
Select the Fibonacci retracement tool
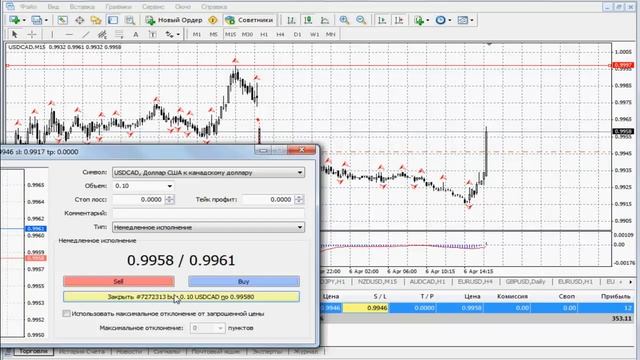(119, 34)
